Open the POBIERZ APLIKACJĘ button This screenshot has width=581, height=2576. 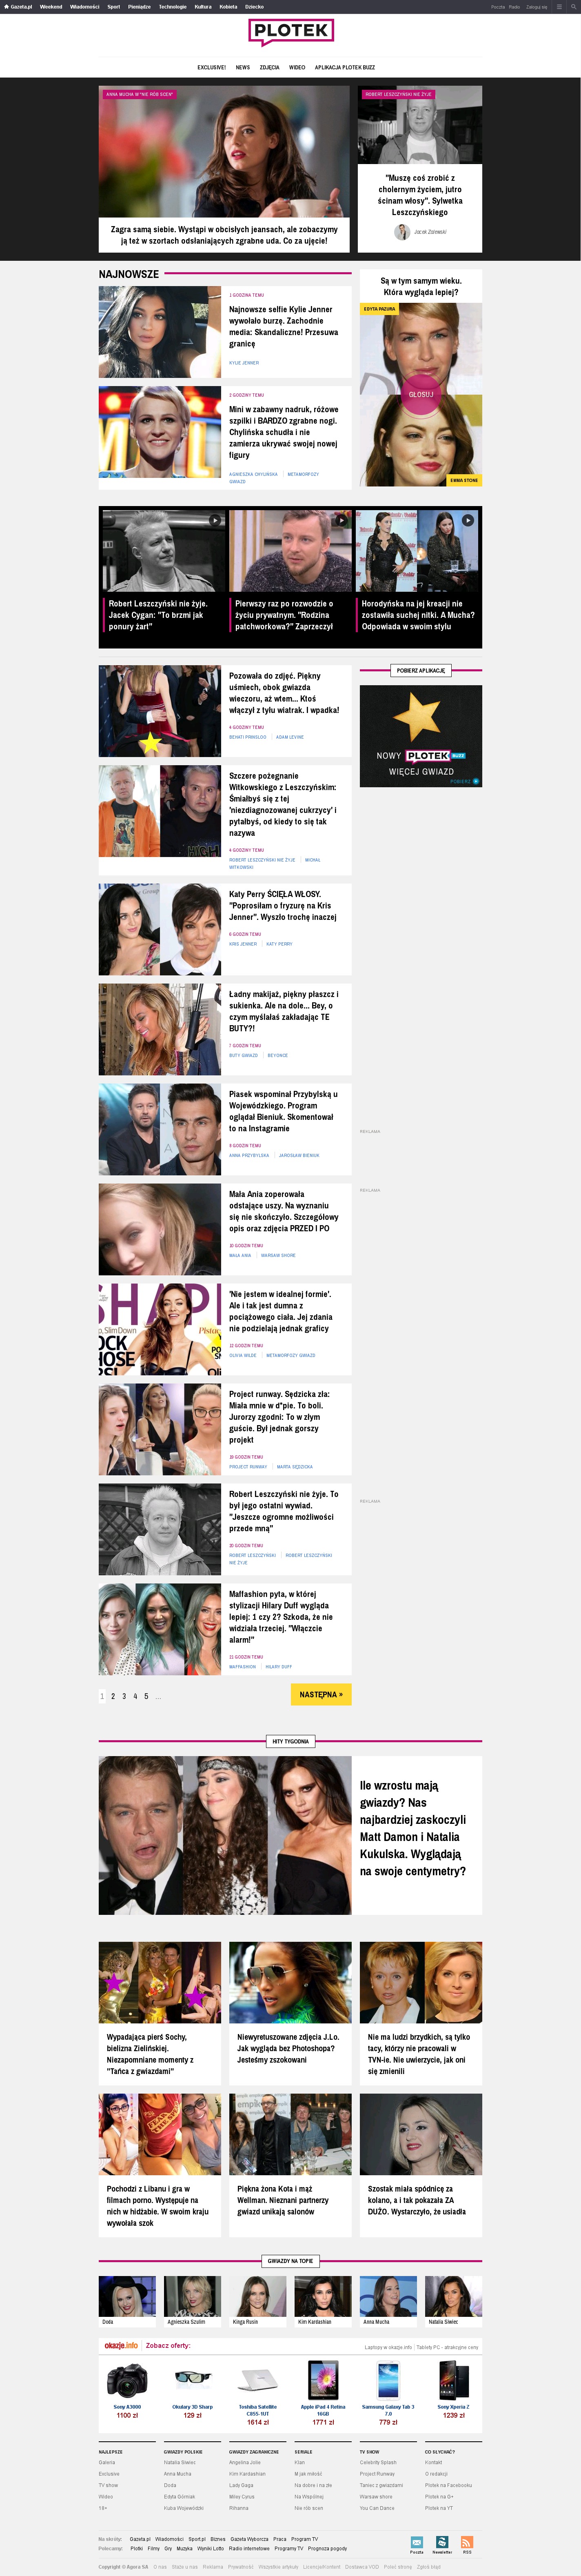(x=421, y=670)
